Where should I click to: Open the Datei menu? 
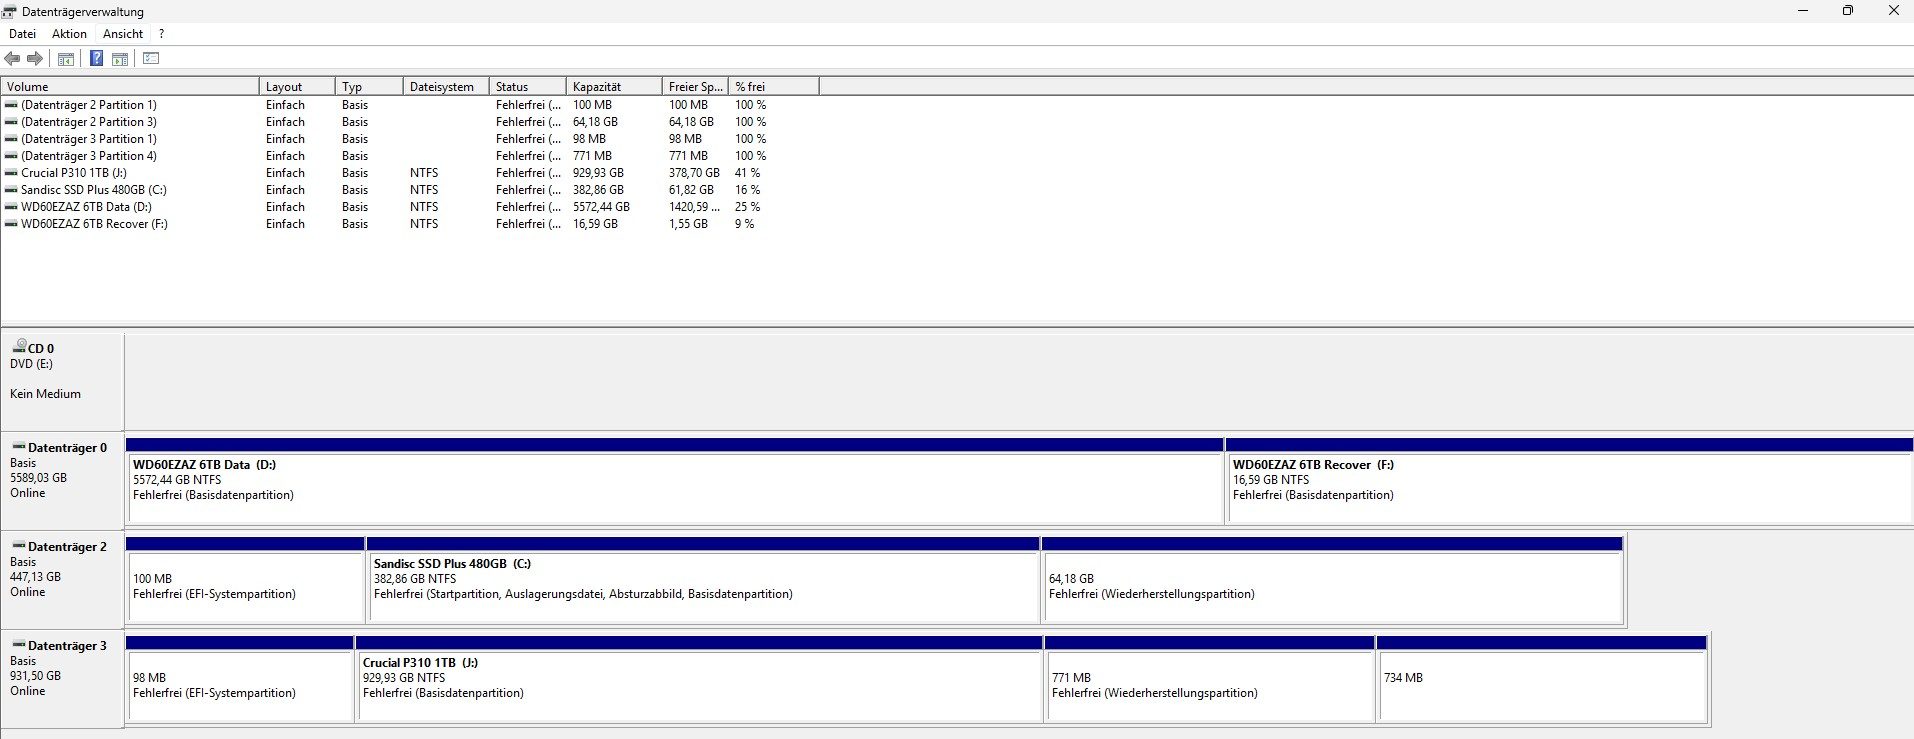(22, 34)
